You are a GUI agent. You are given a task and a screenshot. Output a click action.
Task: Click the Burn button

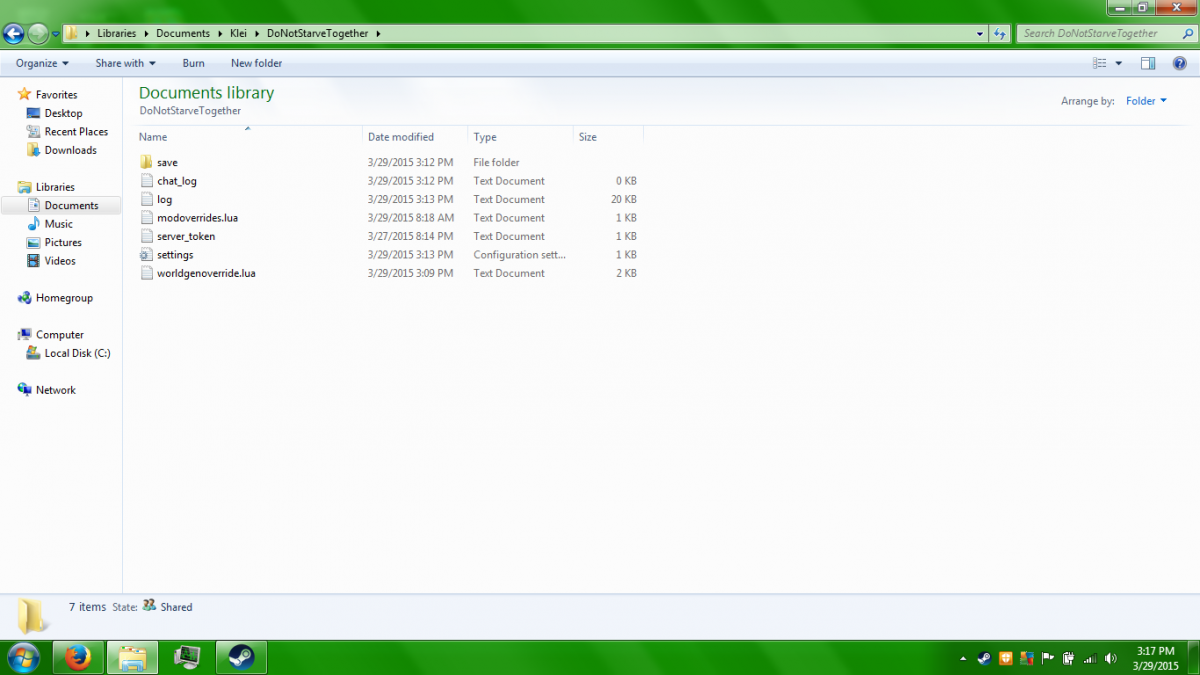point(193,63)
